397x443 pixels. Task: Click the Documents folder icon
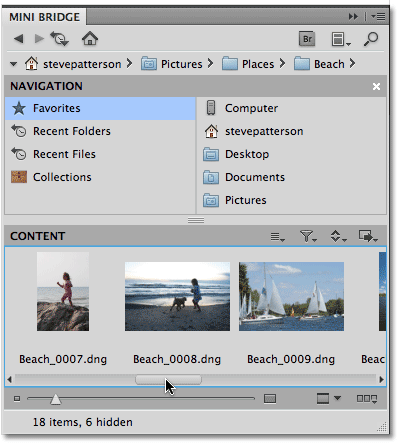click(211, 177)
